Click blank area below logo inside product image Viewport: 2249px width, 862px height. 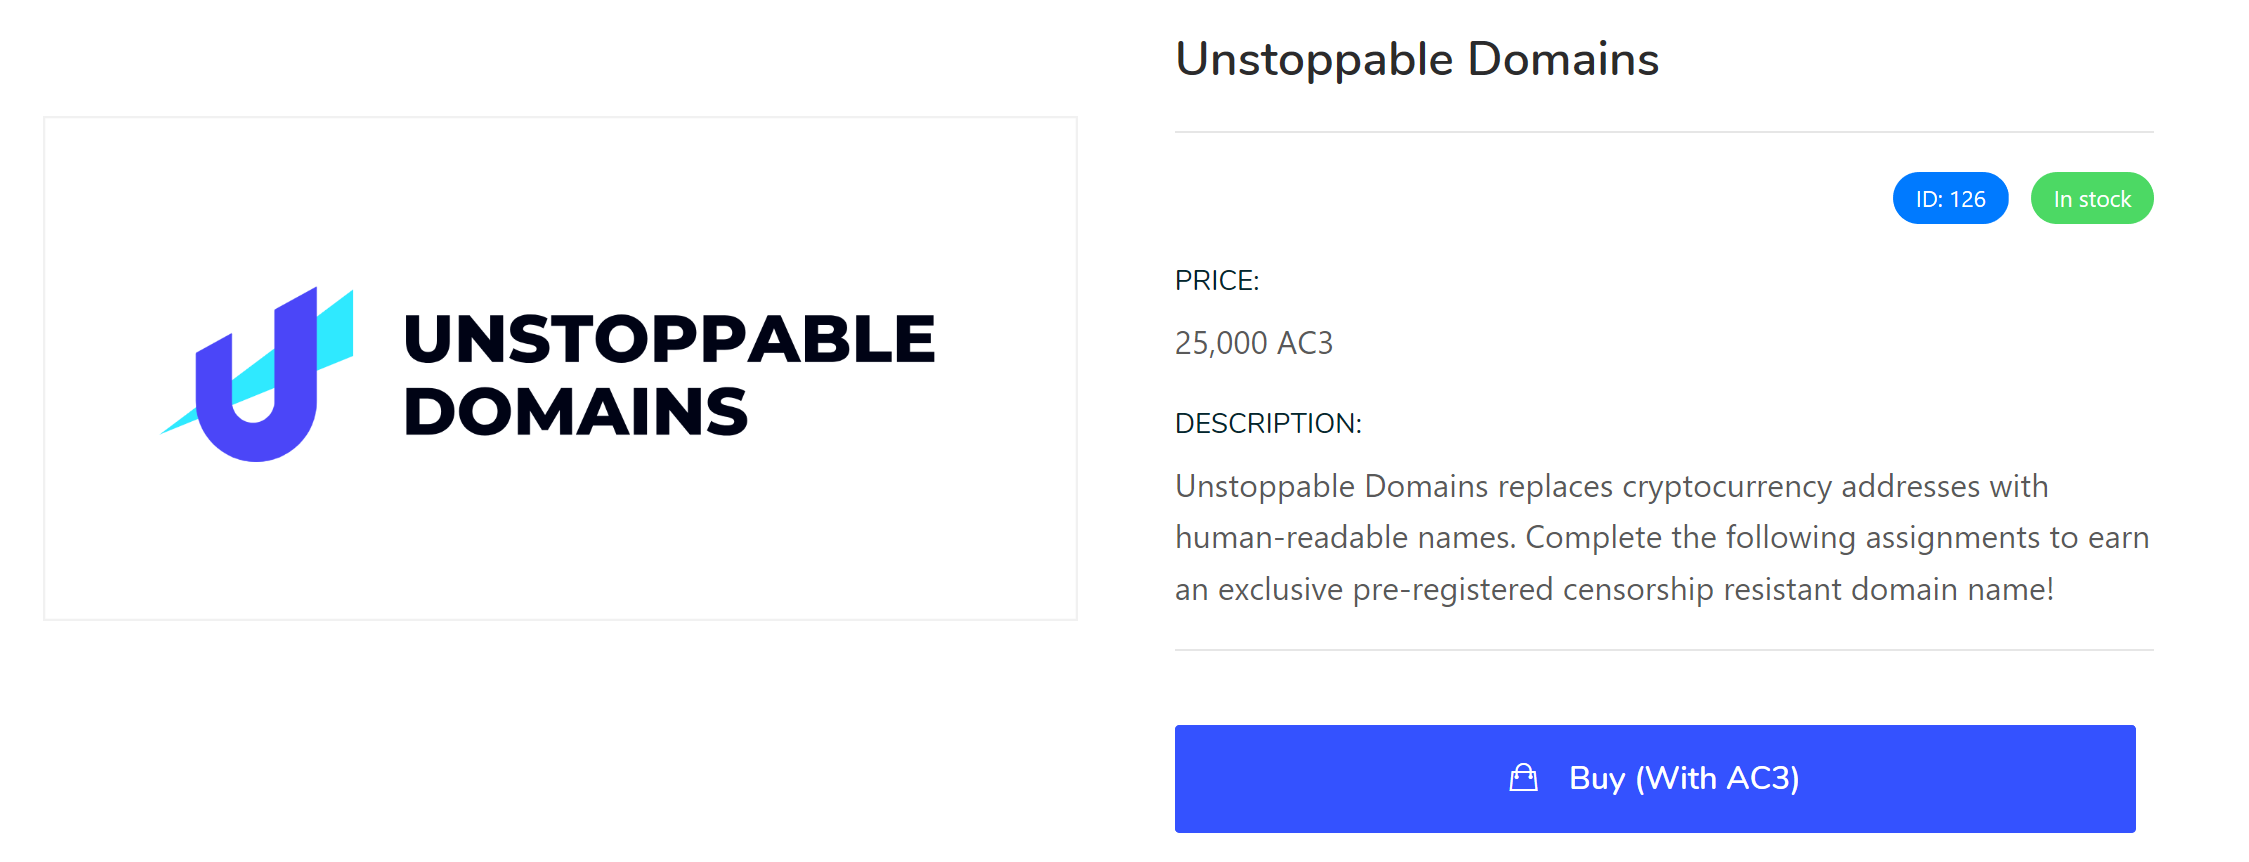(560, 550)
